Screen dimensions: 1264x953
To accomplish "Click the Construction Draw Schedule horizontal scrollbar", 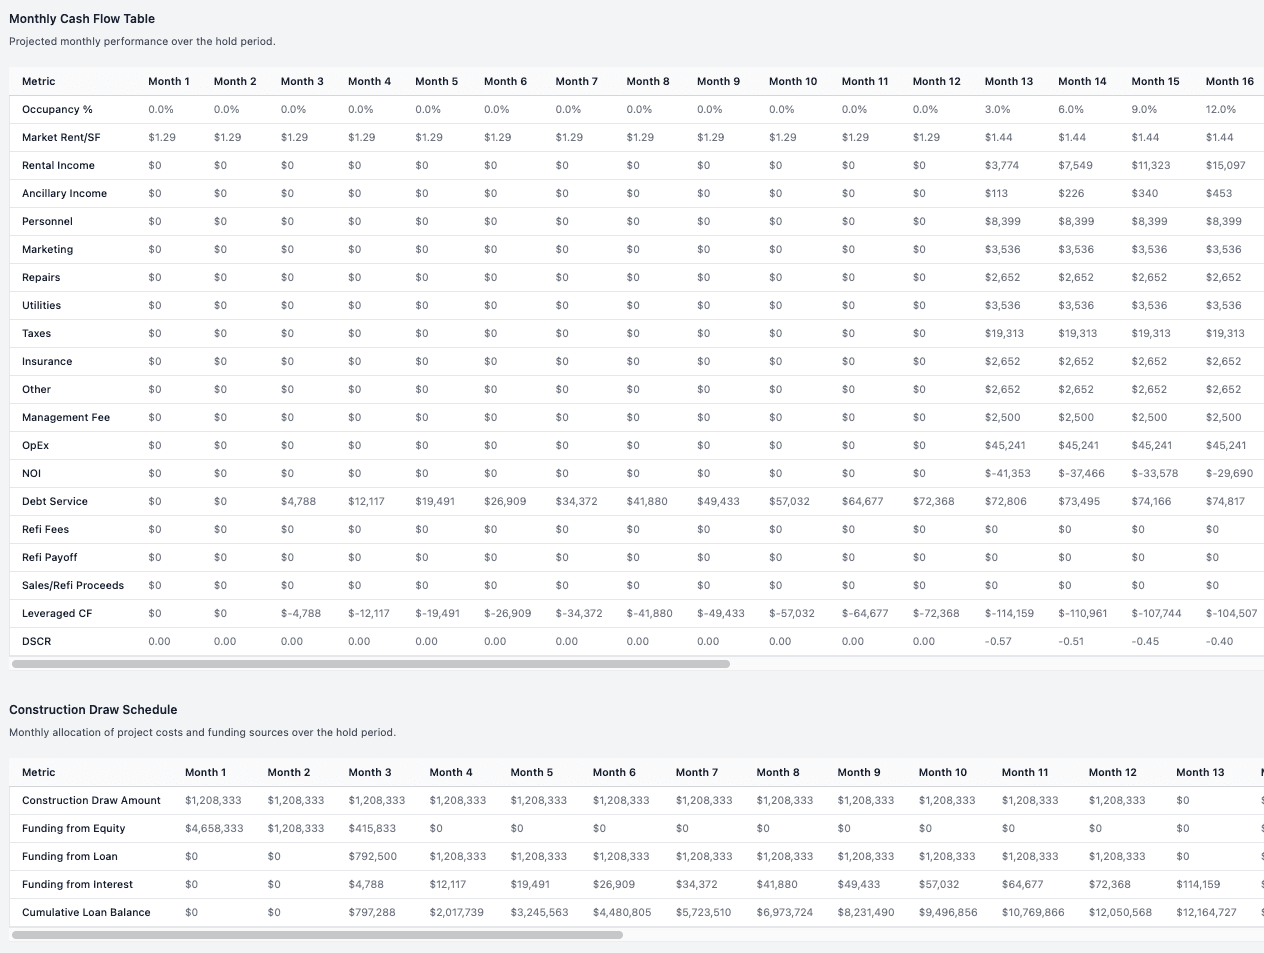I will pos(317,935).
